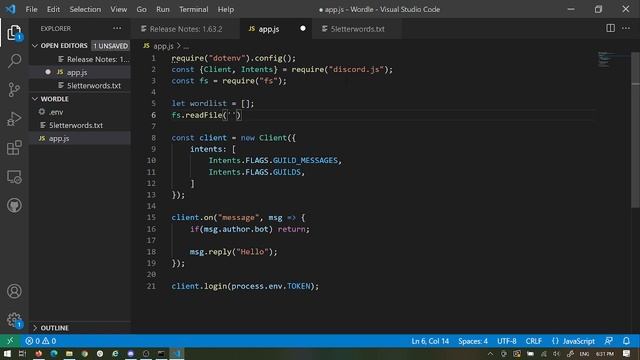Switch to app.js editor tab
This screenshot has width=640, height=360.
pyautogui.click(x=276, y=29)
